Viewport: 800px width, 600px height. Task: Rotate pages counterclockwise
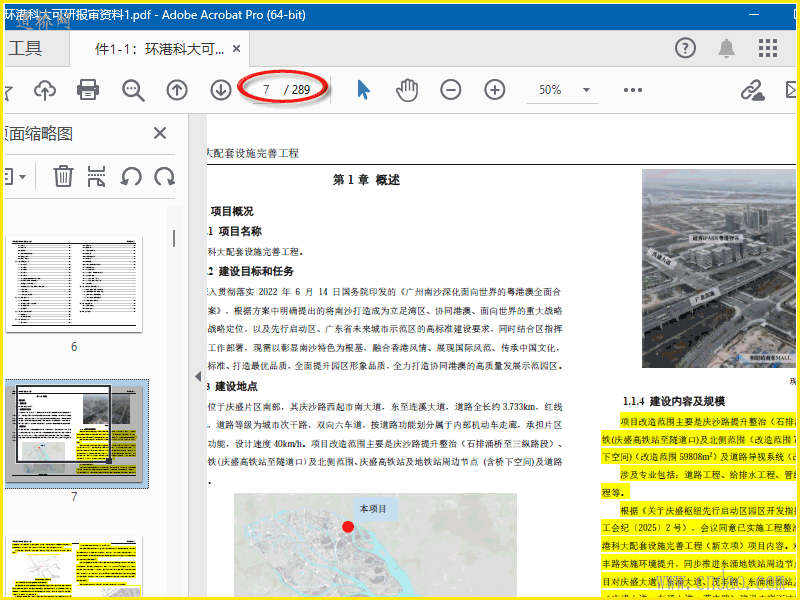[131, 177]
